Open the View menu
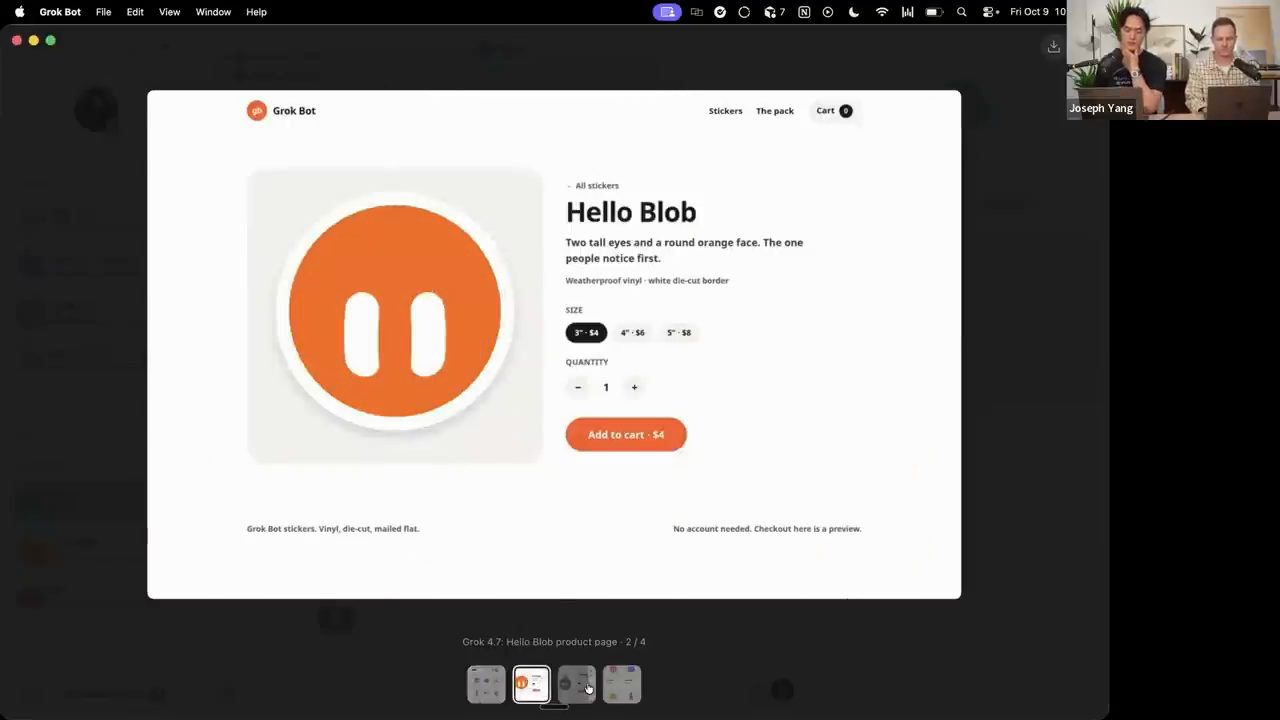 pyautogui.click(x=169, y=12)
